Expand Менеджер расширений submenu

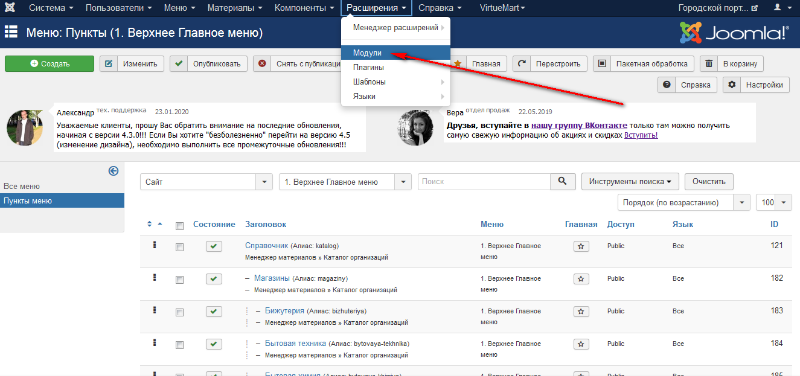pyautogui.click(x=395, y=28)
